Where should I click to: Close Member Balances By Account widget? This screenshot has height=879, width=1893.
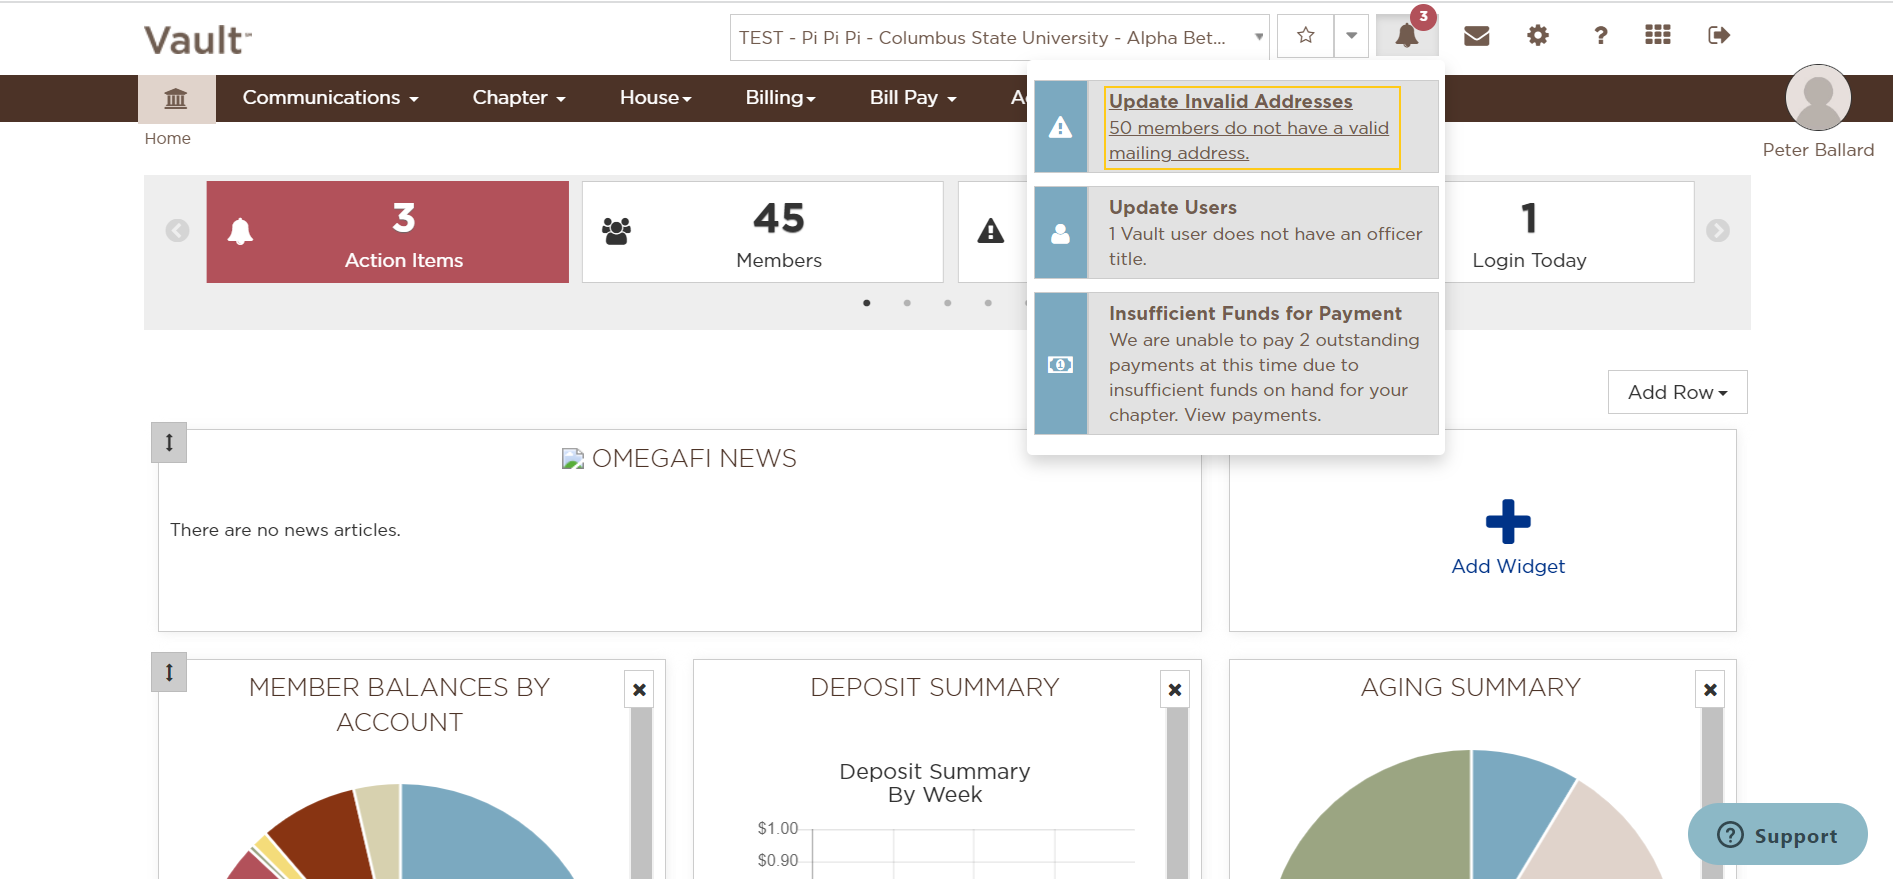coord(640,690)
